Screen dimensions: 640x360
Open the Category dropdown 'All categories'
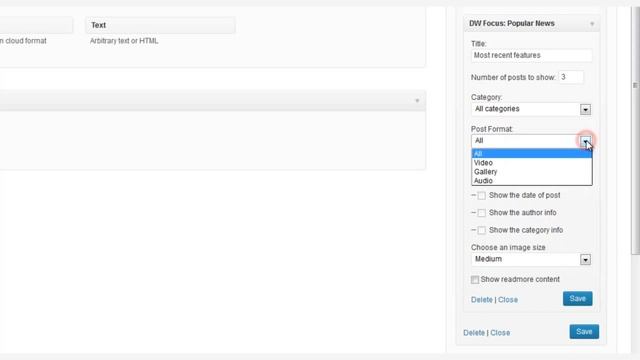point(531,109)
